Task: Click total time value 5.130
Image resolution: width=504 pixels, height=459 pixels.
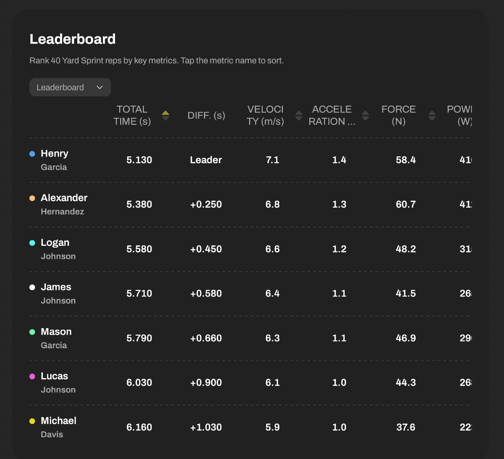Action: (139, 160)
